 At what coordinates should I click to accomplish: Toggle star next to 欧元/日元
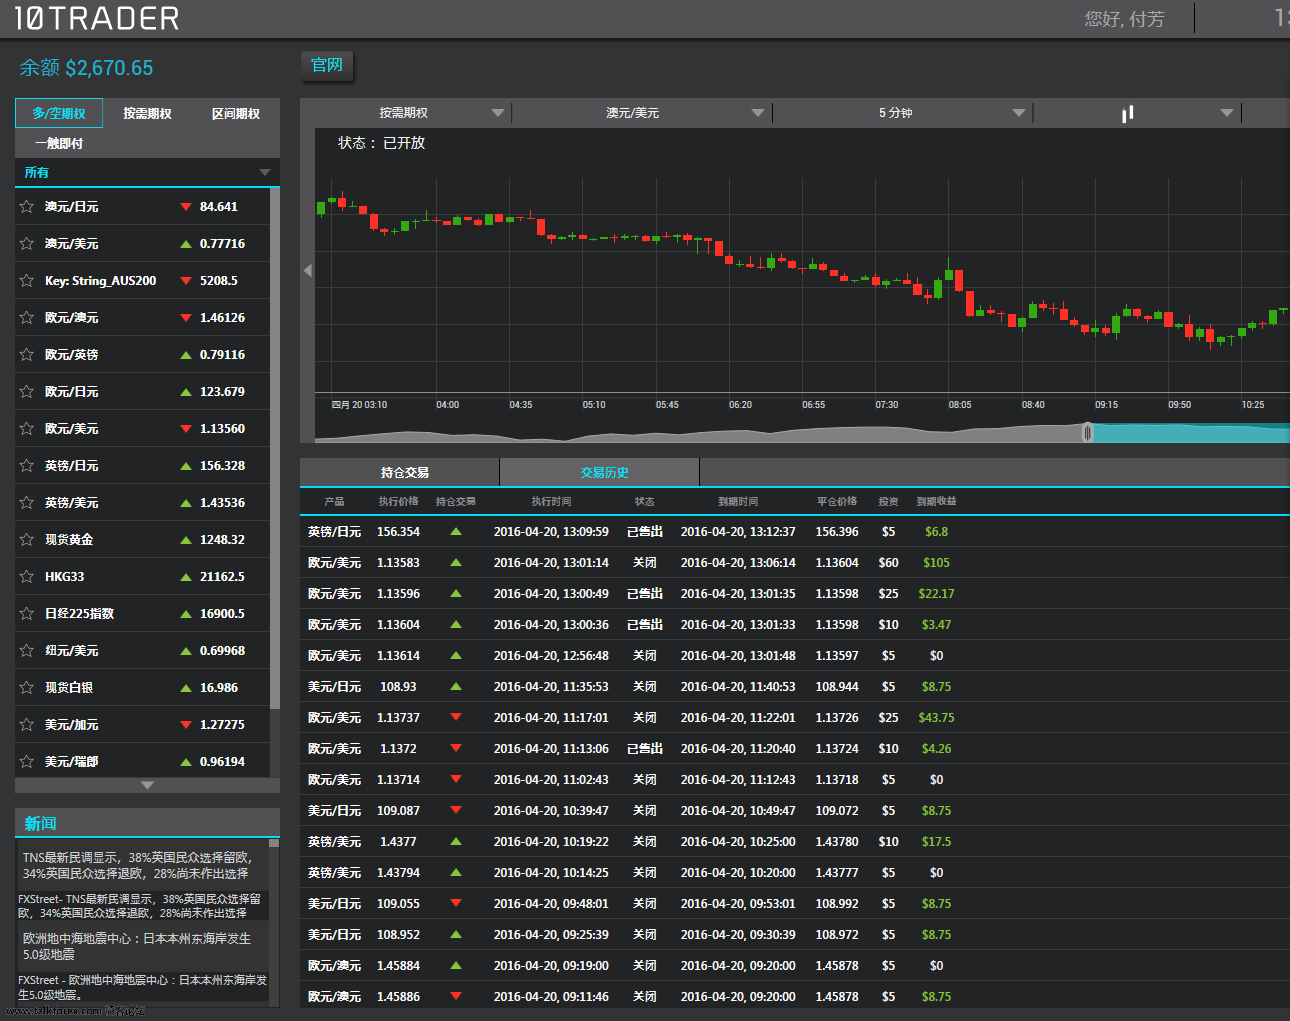coord(27,392)
